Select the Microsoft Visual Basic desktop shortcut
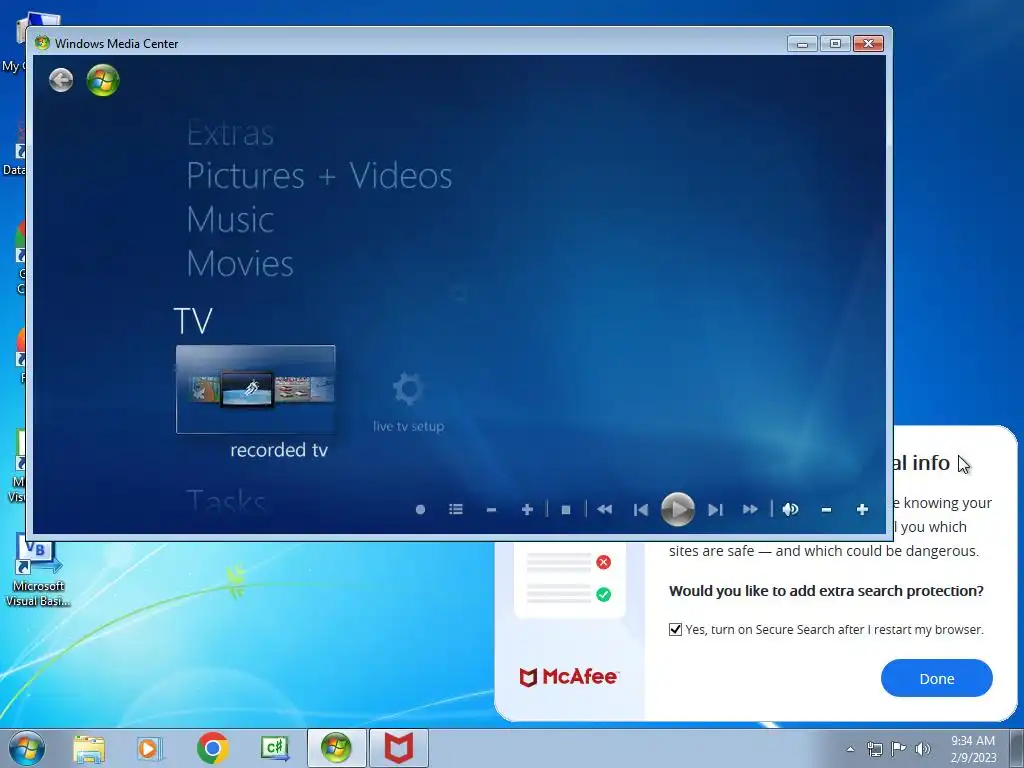 coord(38,570)
